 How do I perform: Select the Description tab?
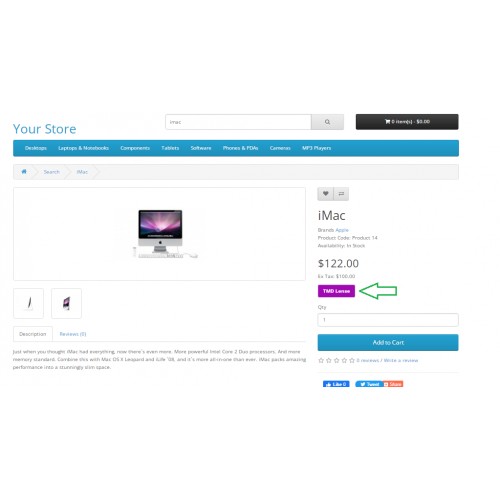33,334
